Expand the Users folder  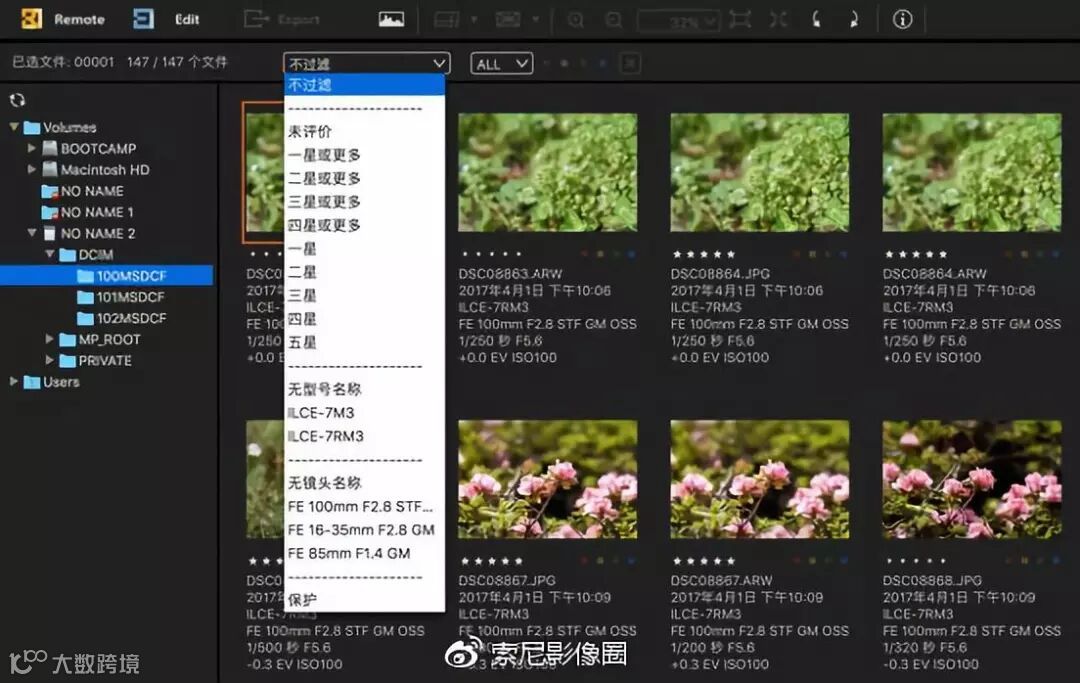pyautogui.click(x=14, y=381)
